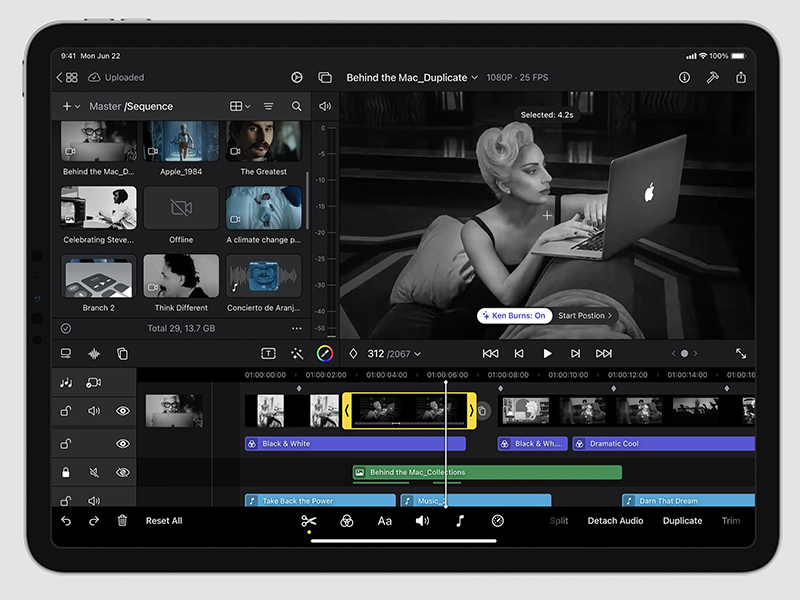
Task: Open the projects grid icon
Action: coord(72,78)
